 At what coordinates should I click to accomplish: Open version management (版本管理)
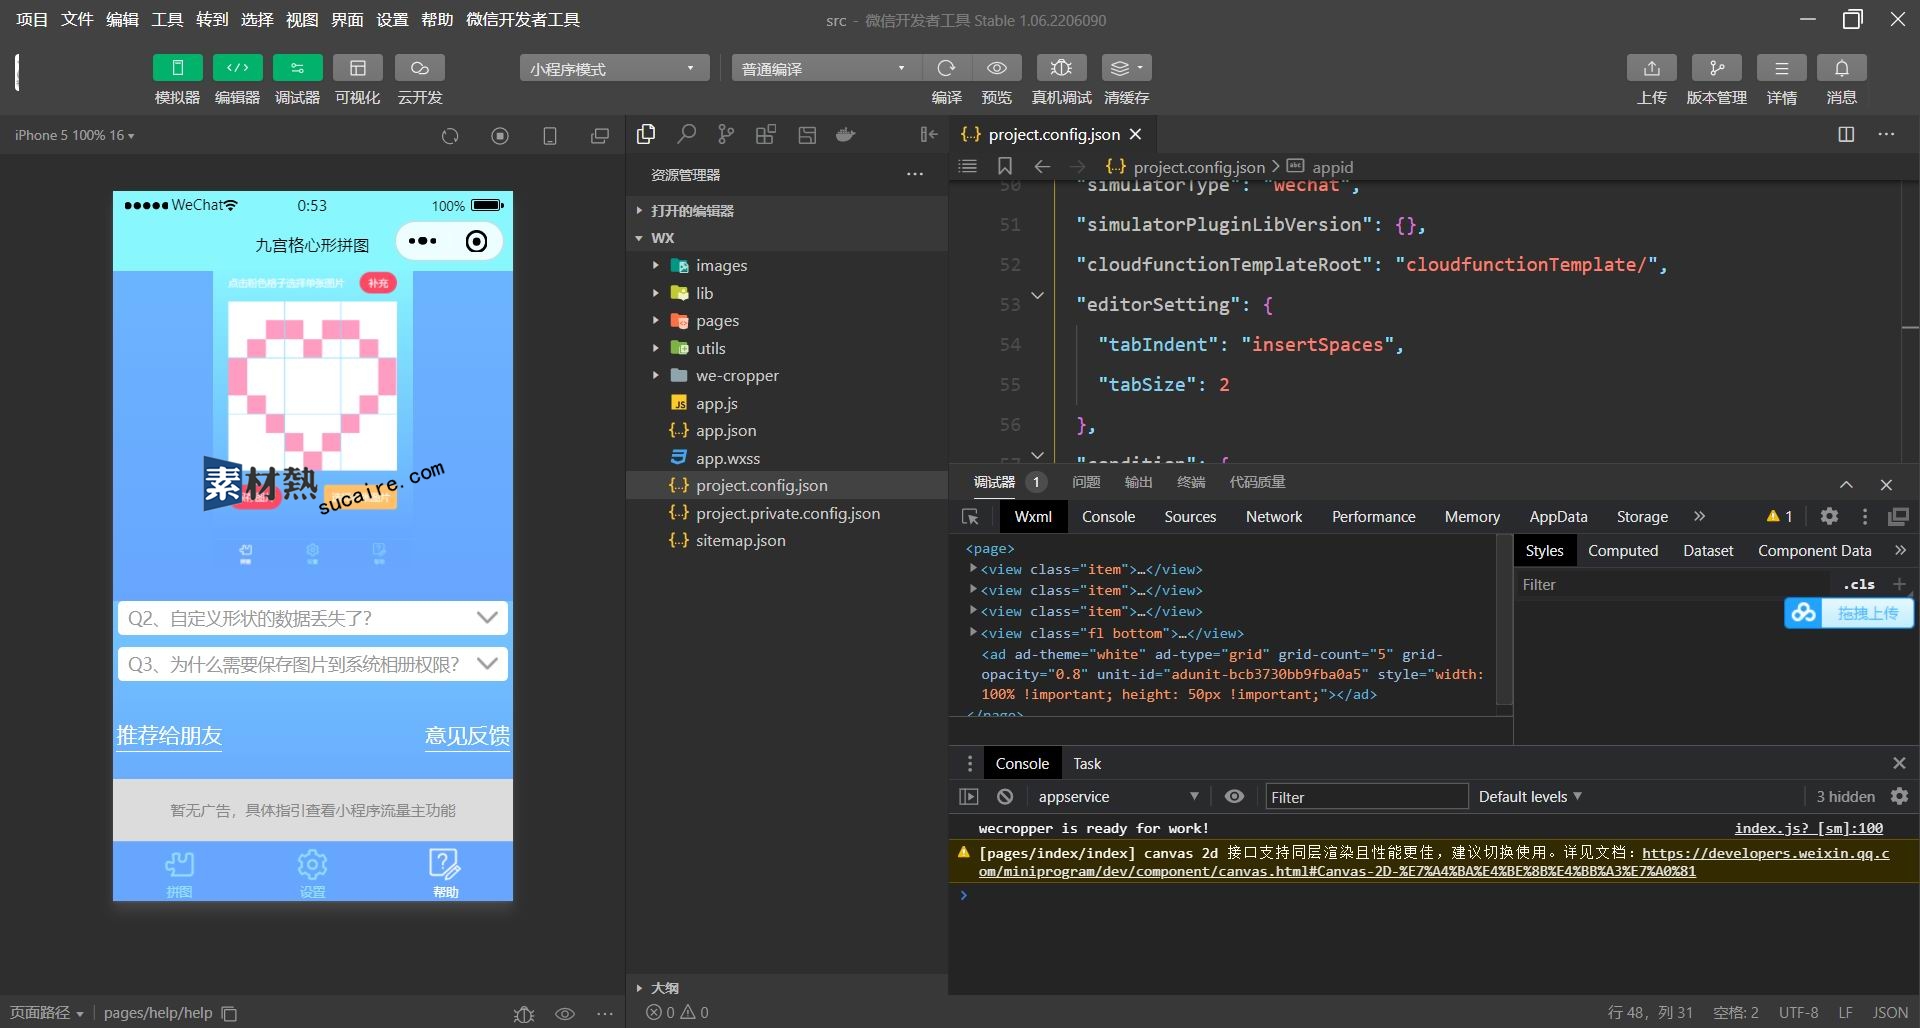1716,68
